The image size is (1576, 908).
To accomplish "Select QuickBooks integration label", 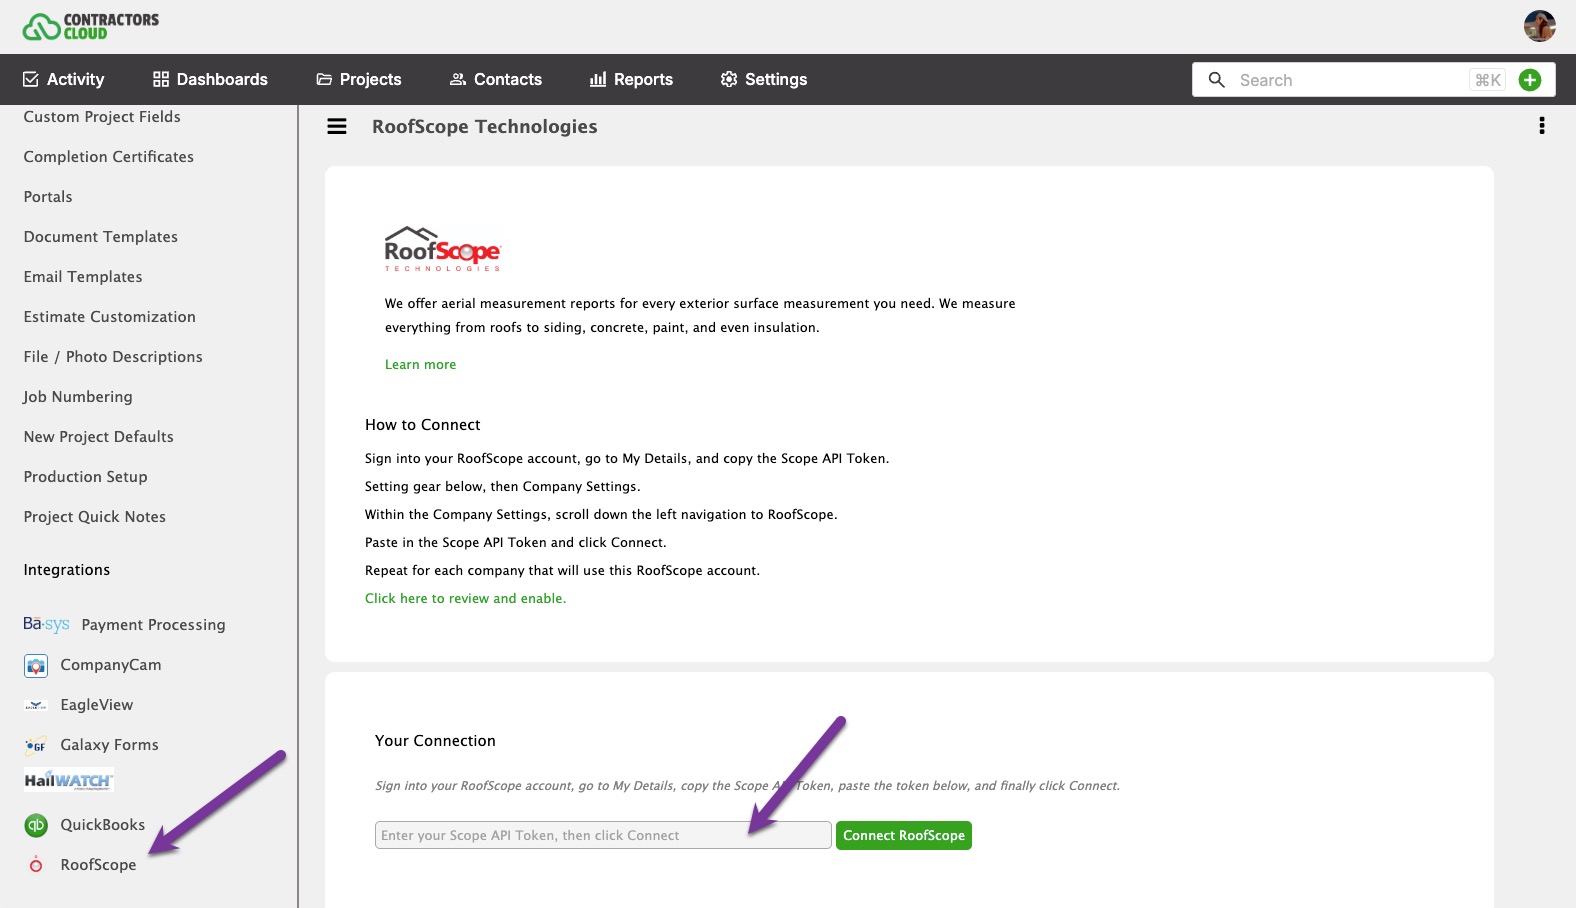I will [102, 825].
